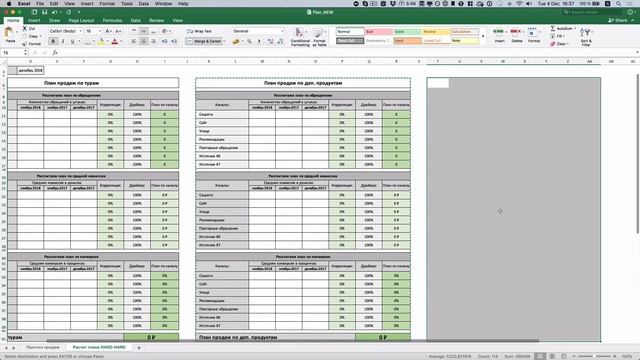Click the Paste clipboard icon
Image resolution: width=640 pixels, height=360 pixels.
[x=9, y=33]
